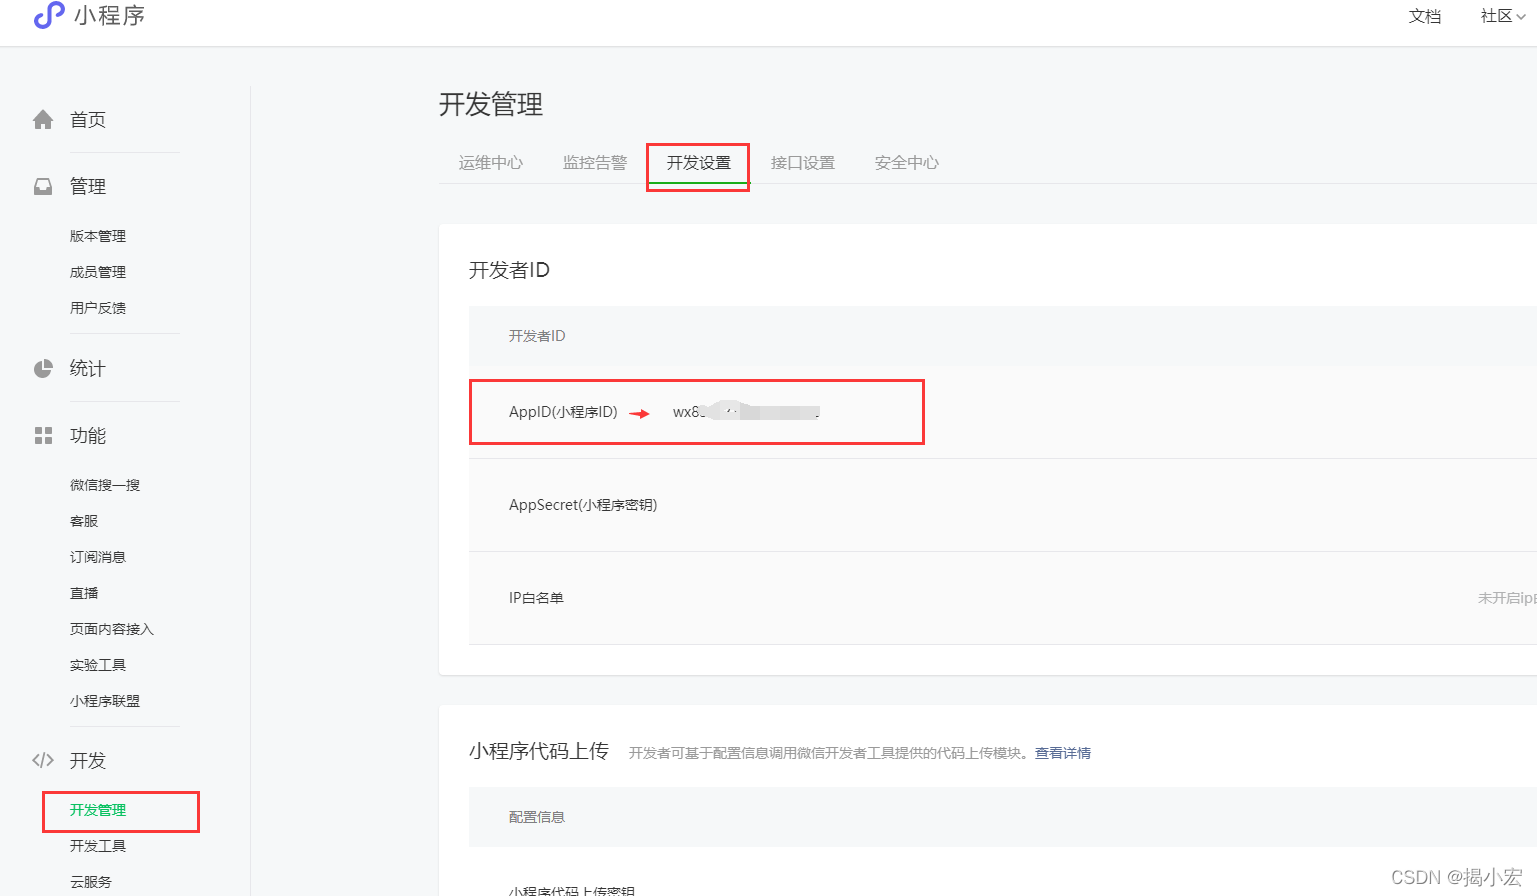Switch to the 开发设置 tab

pos(697,162)
